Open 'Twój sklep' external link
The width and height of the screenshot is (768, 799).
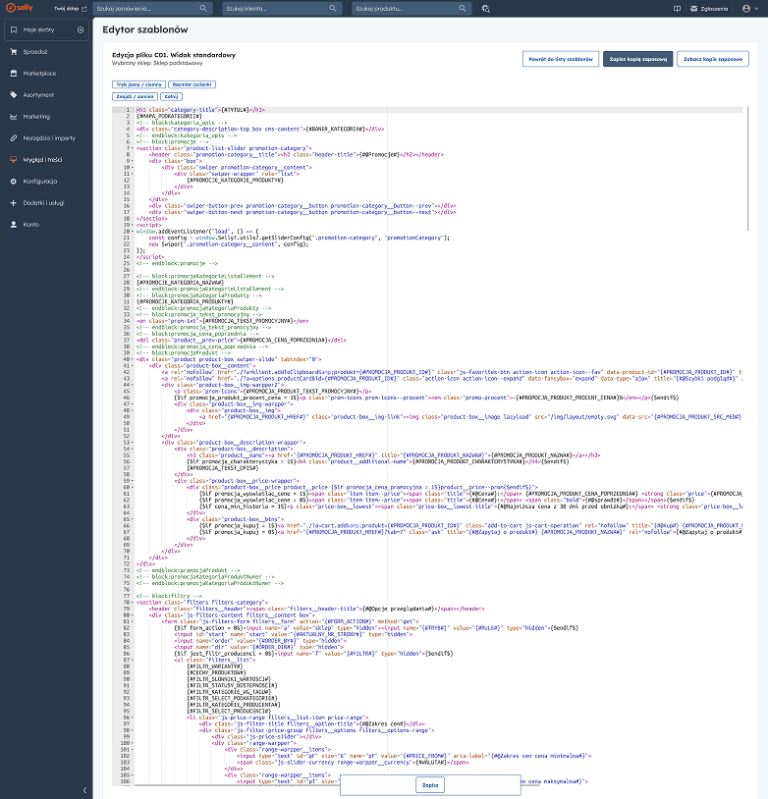tap(70, 9)
